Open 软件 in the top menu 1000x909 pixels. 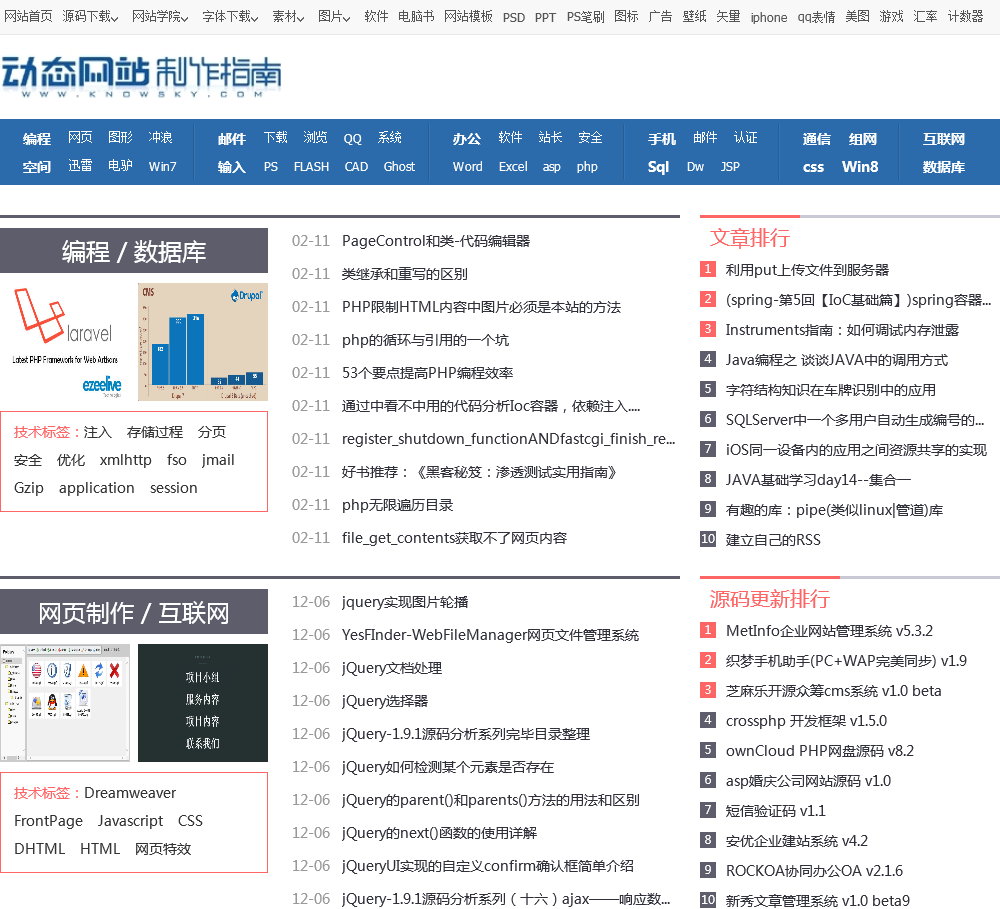tap(376, 17)
